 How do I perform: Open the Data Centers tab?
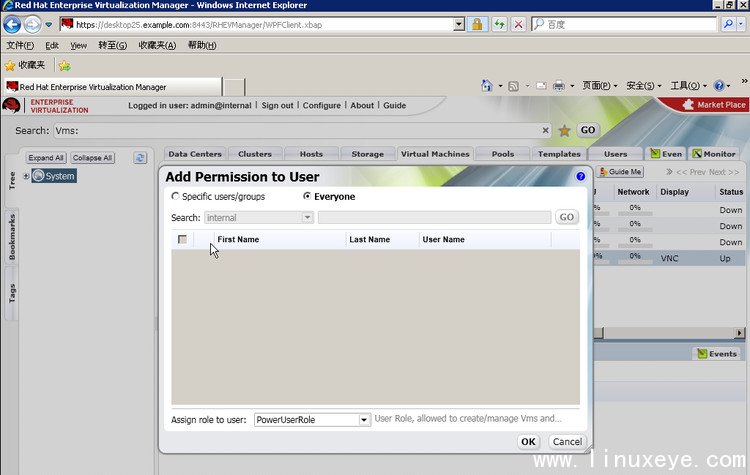pos(195,154)
